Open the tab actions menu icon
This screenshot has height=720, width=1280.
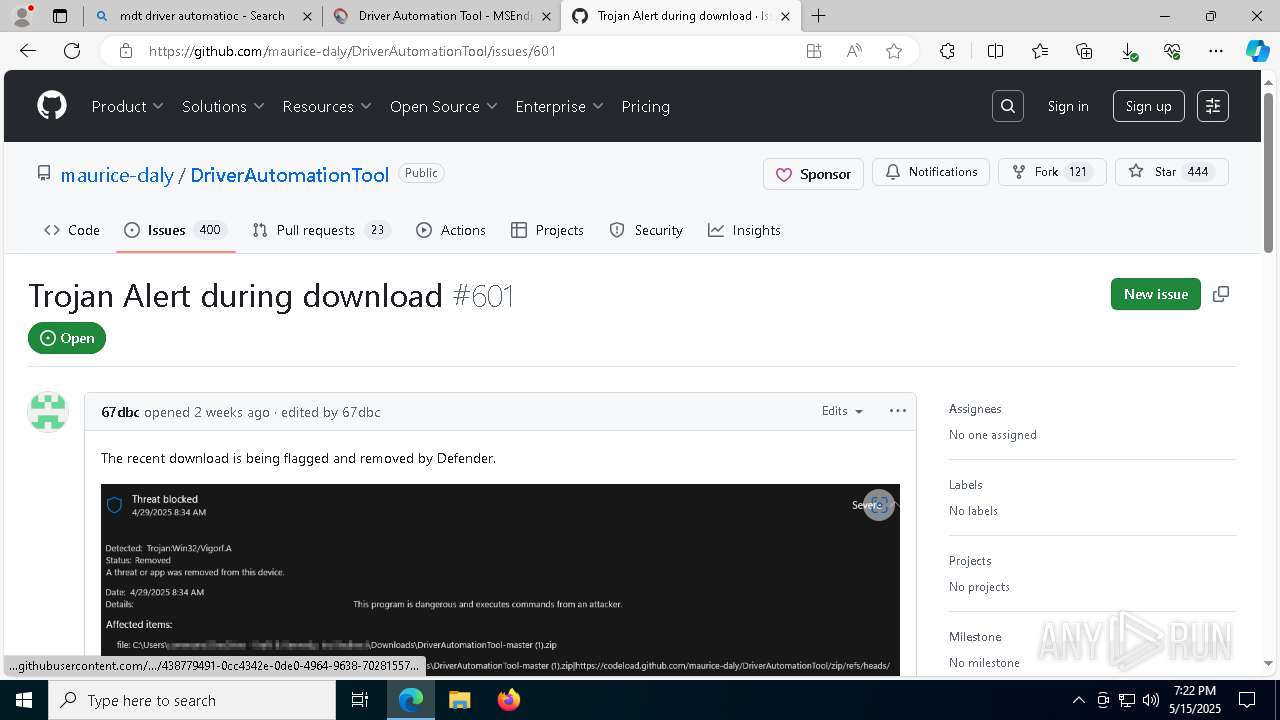pyautogui.click(x=60, y=16)
